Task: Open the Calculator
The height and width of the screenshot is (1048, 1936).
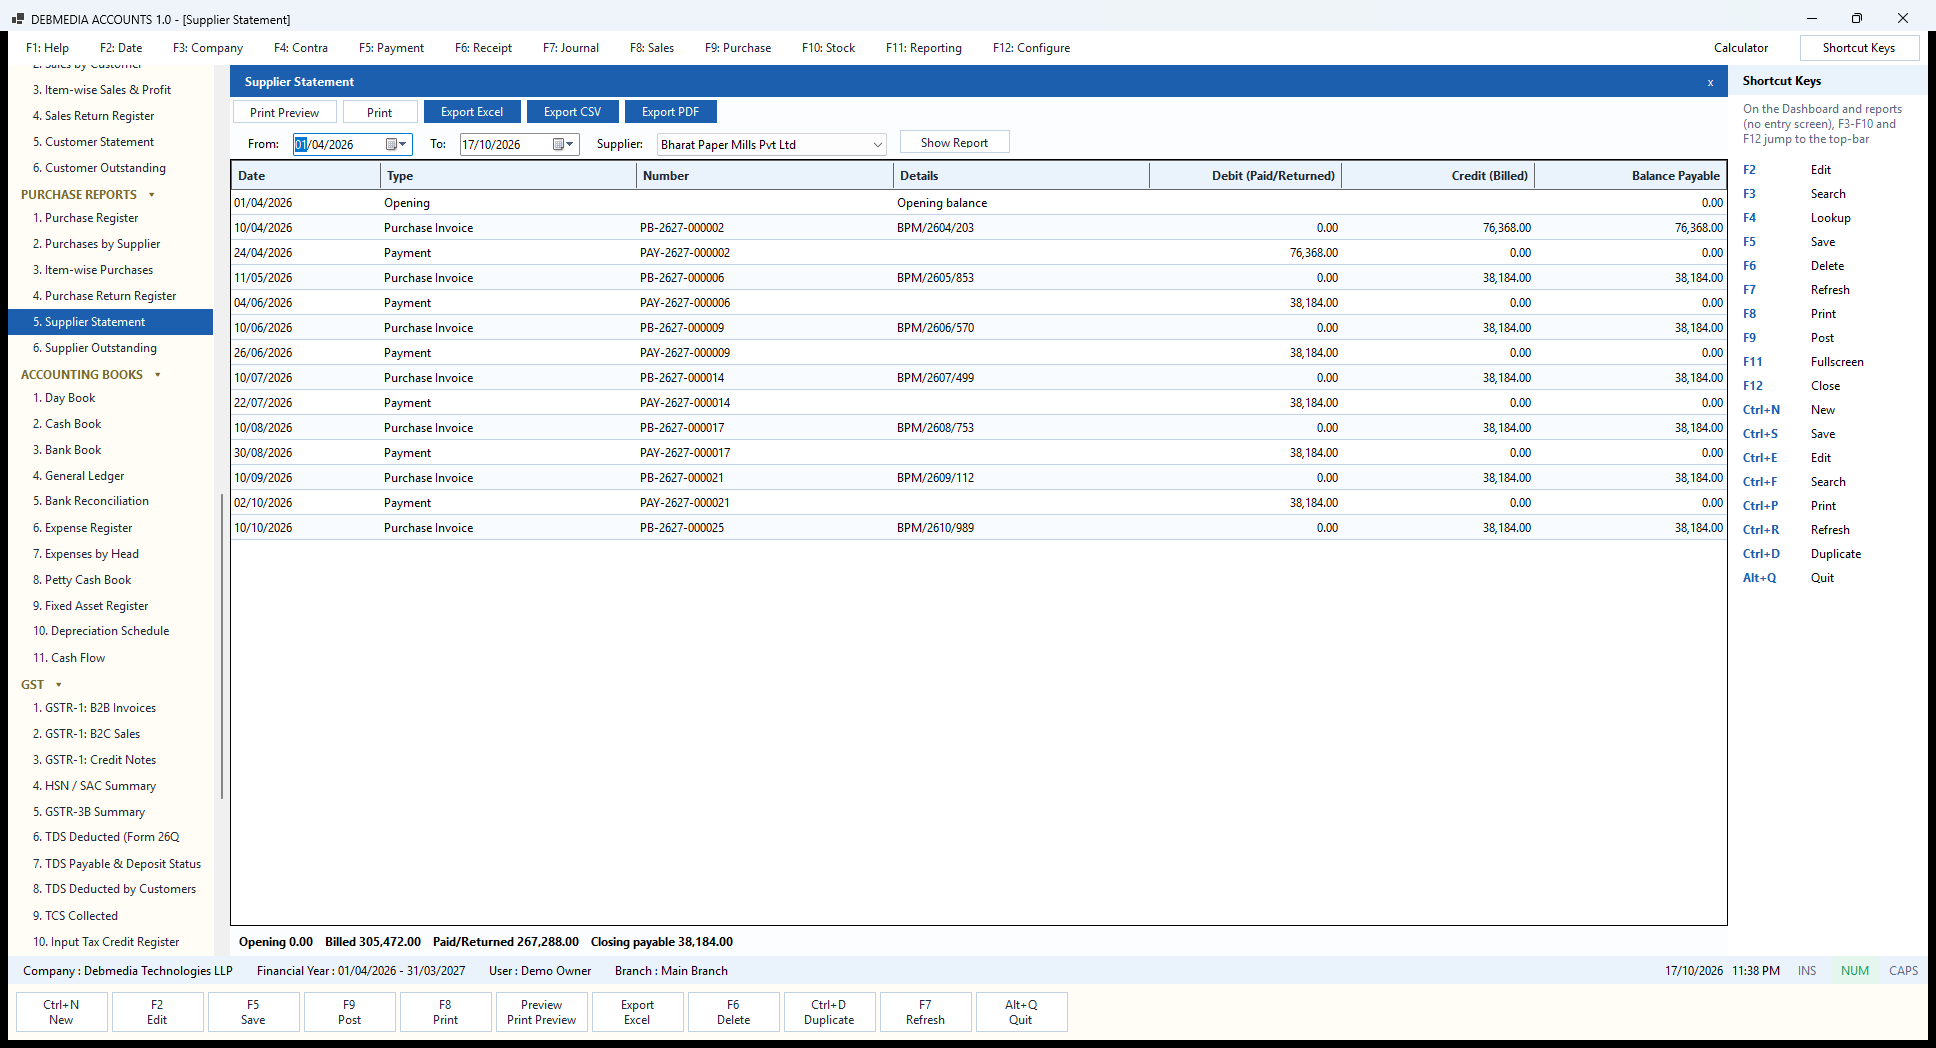Action: (x=1740, y=48)
